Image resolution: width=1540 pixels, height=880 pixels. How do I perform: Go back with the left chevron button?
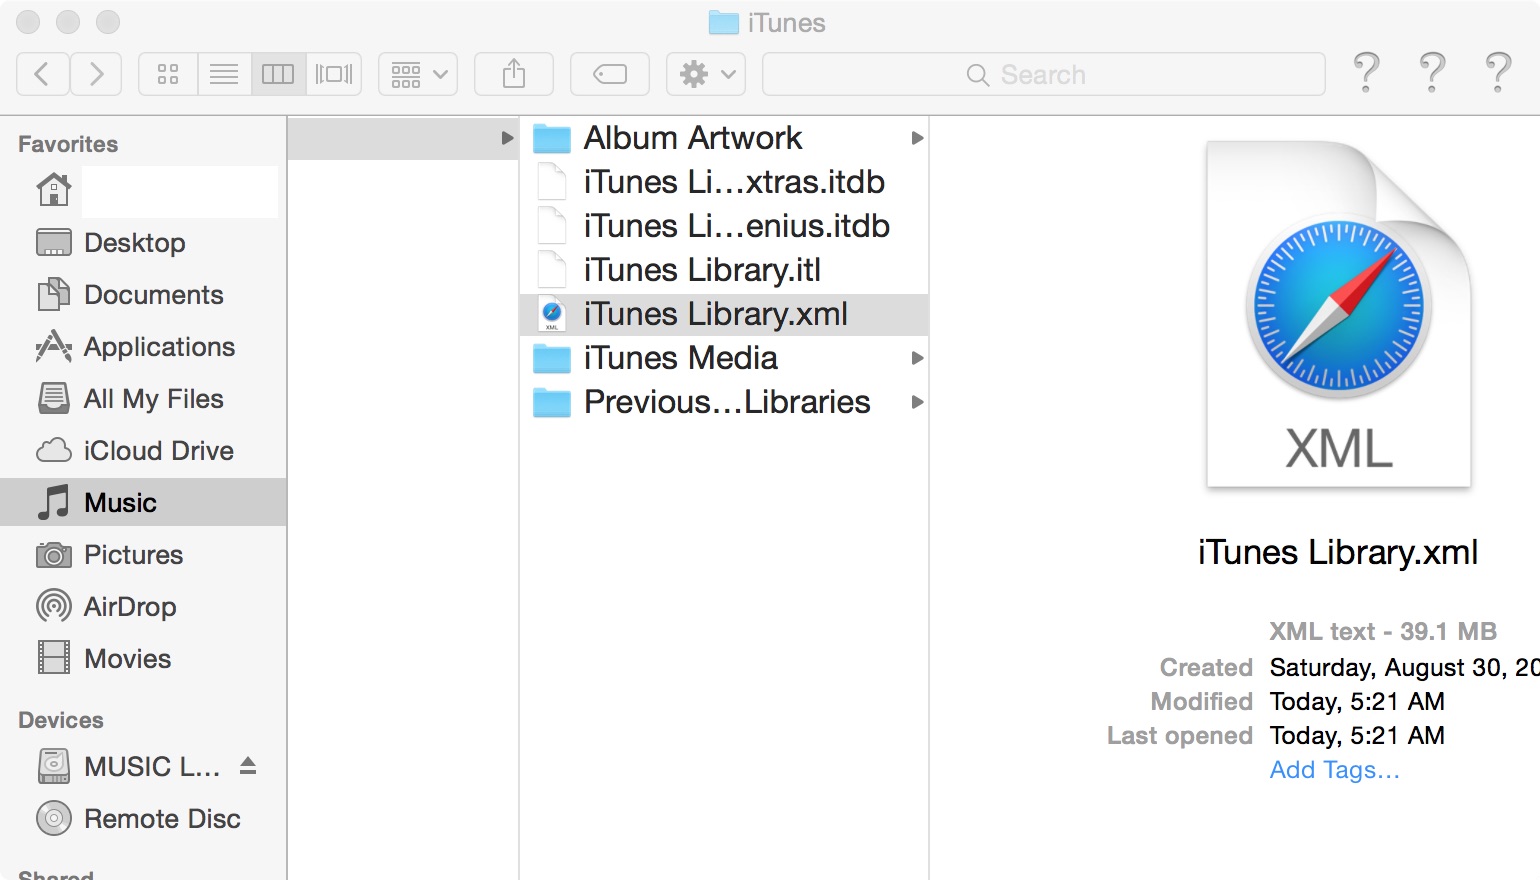point(43,74)
